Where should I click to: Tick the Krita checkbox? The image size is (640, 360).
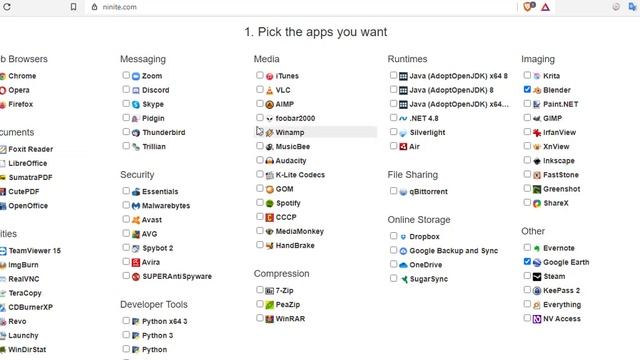point(527,75)
